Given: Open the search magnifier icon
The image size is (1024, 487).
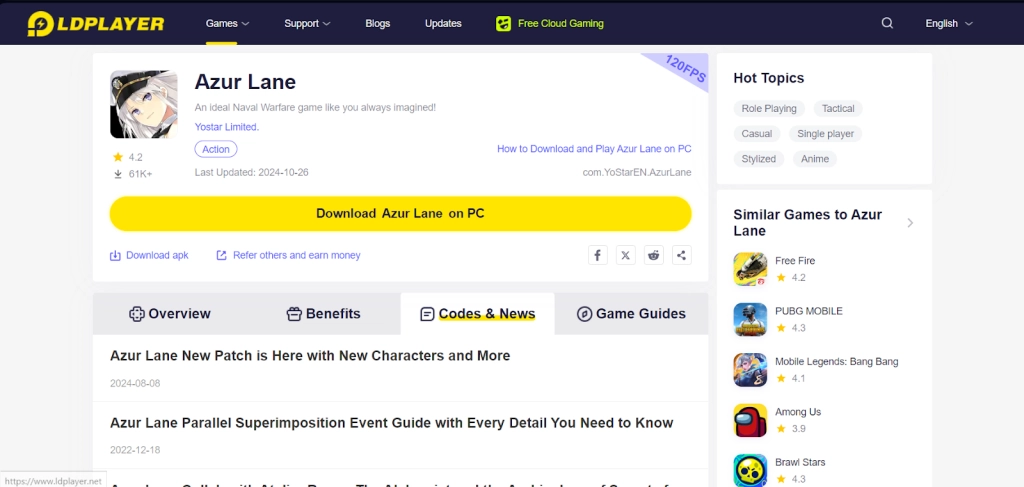Looking at the screenshot, I should [887, 24].
